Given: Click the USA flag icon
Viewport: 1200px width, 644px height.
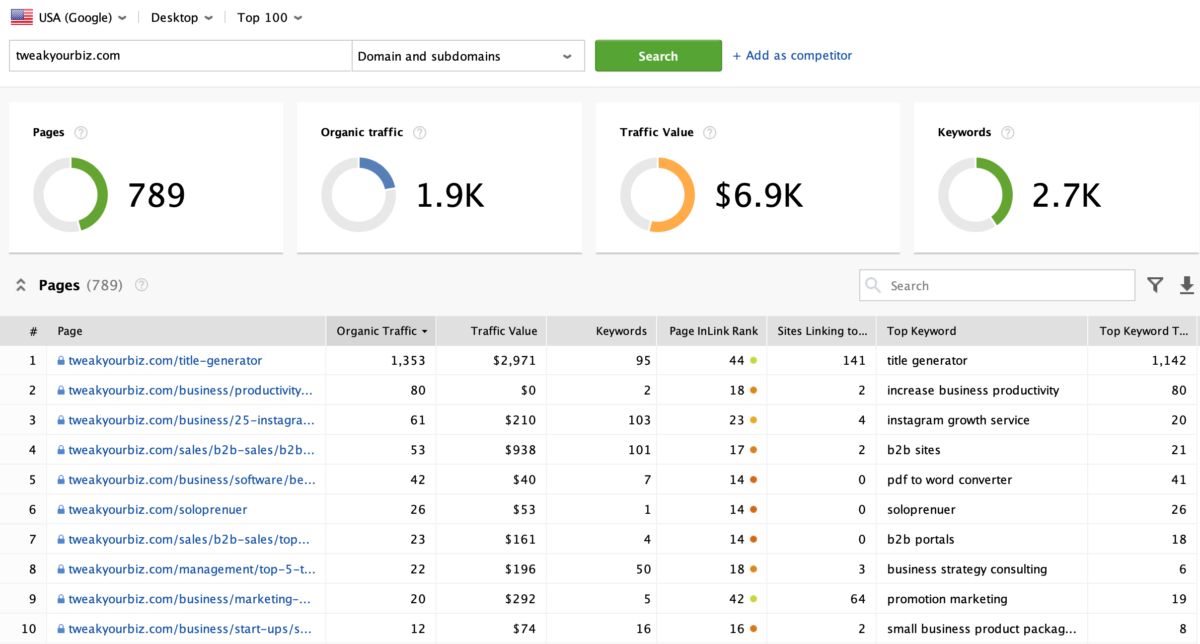Looking at the screenshot, I should [22, 17].
